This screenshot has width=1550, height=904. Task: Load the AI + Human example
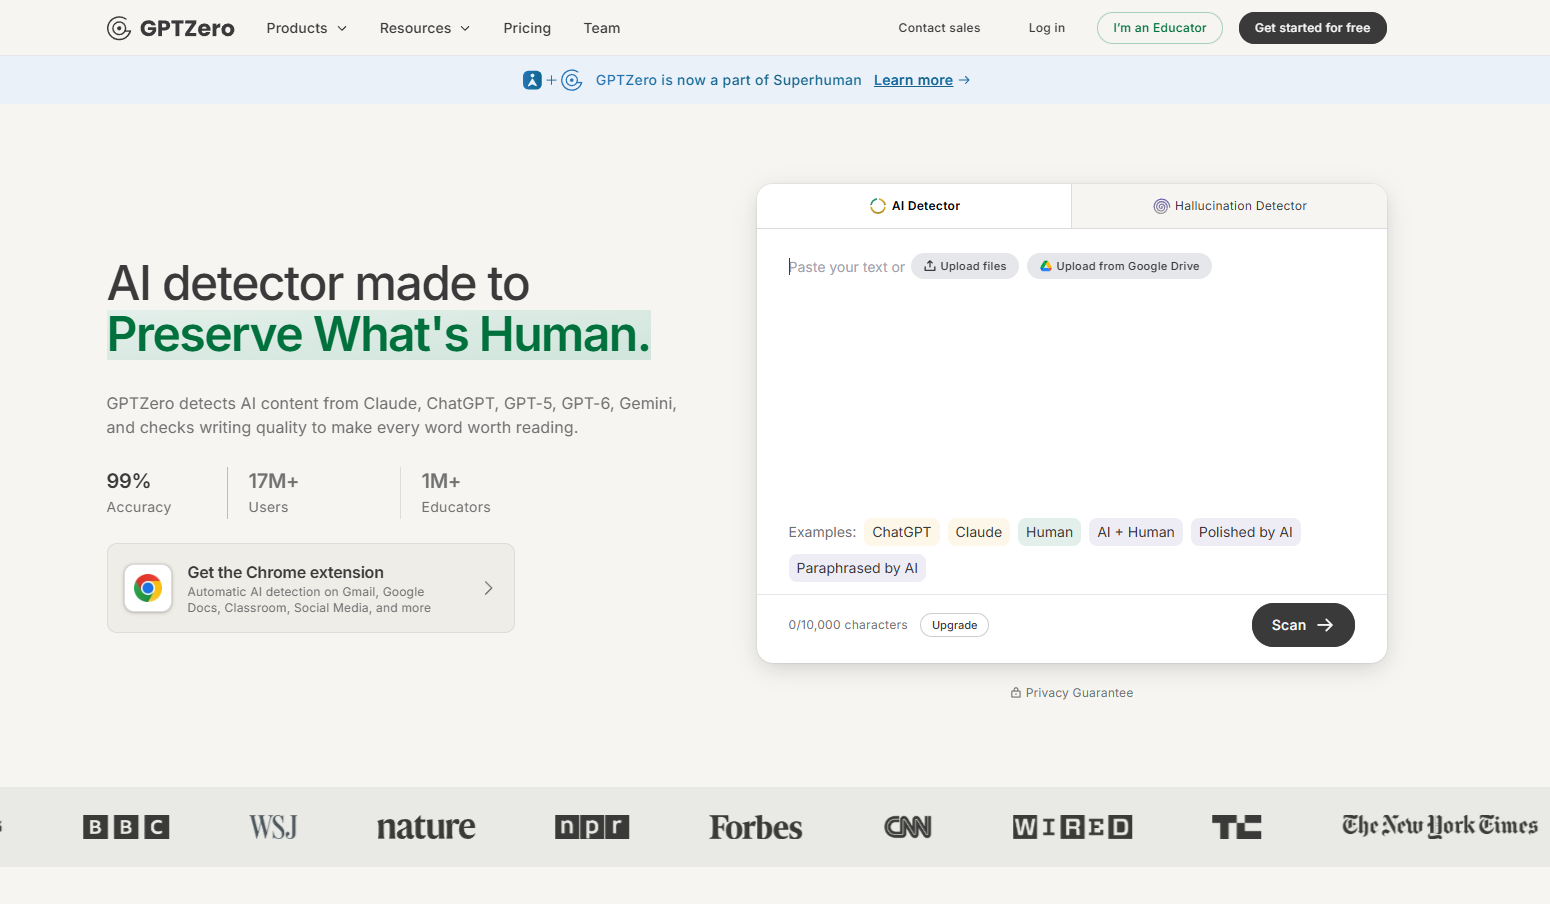click(x=1136, y=532)
